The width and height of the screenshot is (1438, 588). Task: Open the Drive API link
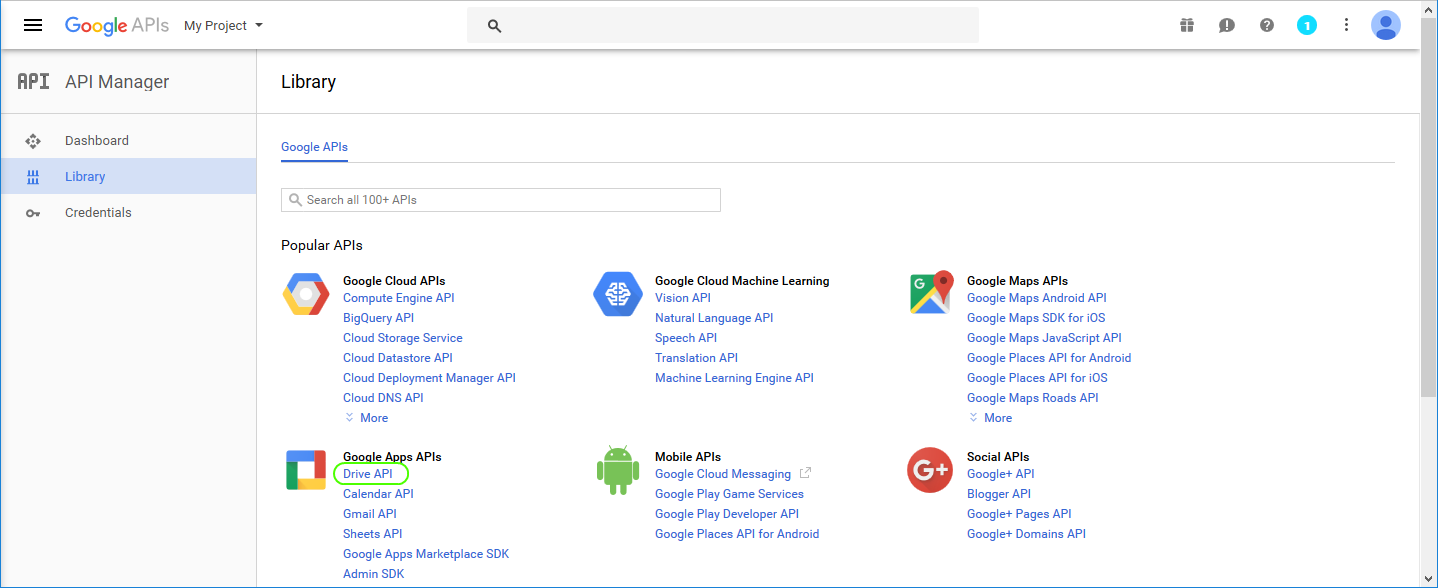(x=368, y=474)
